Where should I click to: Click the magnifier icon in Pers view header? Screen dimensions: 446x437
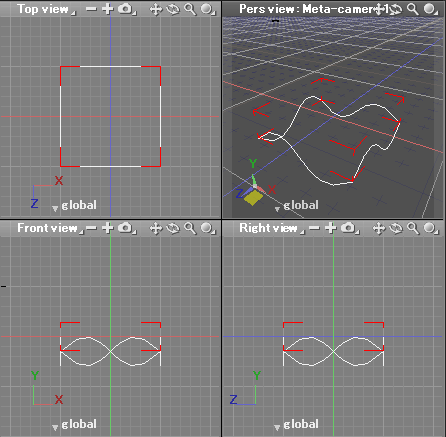point(413,9)
